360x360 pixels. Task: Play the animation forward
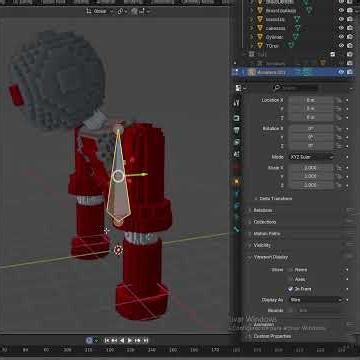click(x=130, y=340)
